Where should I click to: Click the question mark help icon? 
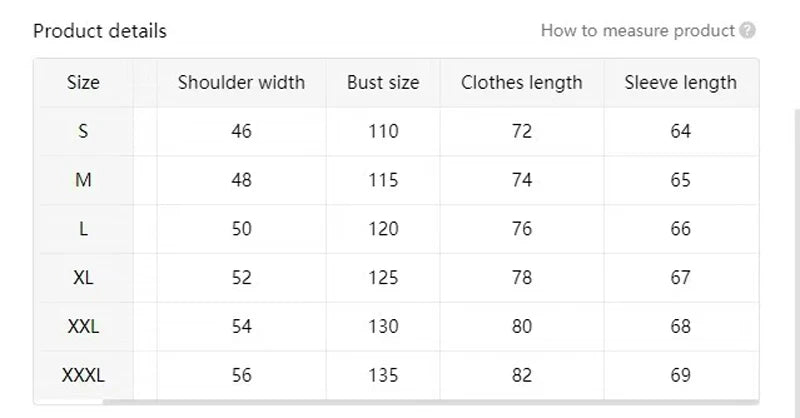click(747, 31)
